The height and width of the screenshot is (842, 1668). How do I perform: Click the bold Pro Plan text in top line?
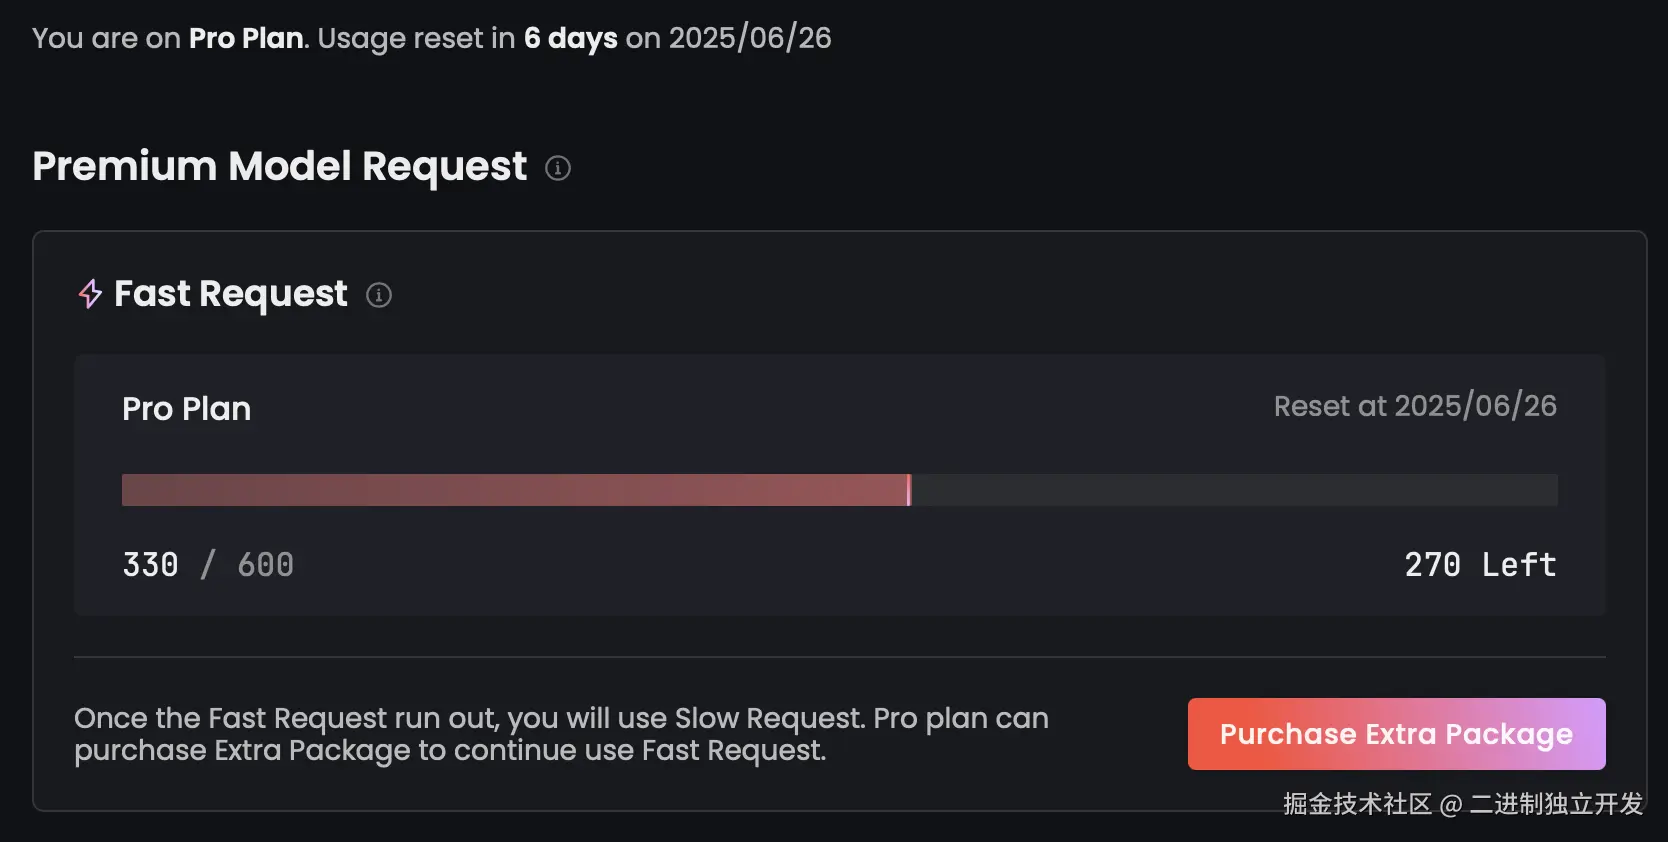[246, 38]
